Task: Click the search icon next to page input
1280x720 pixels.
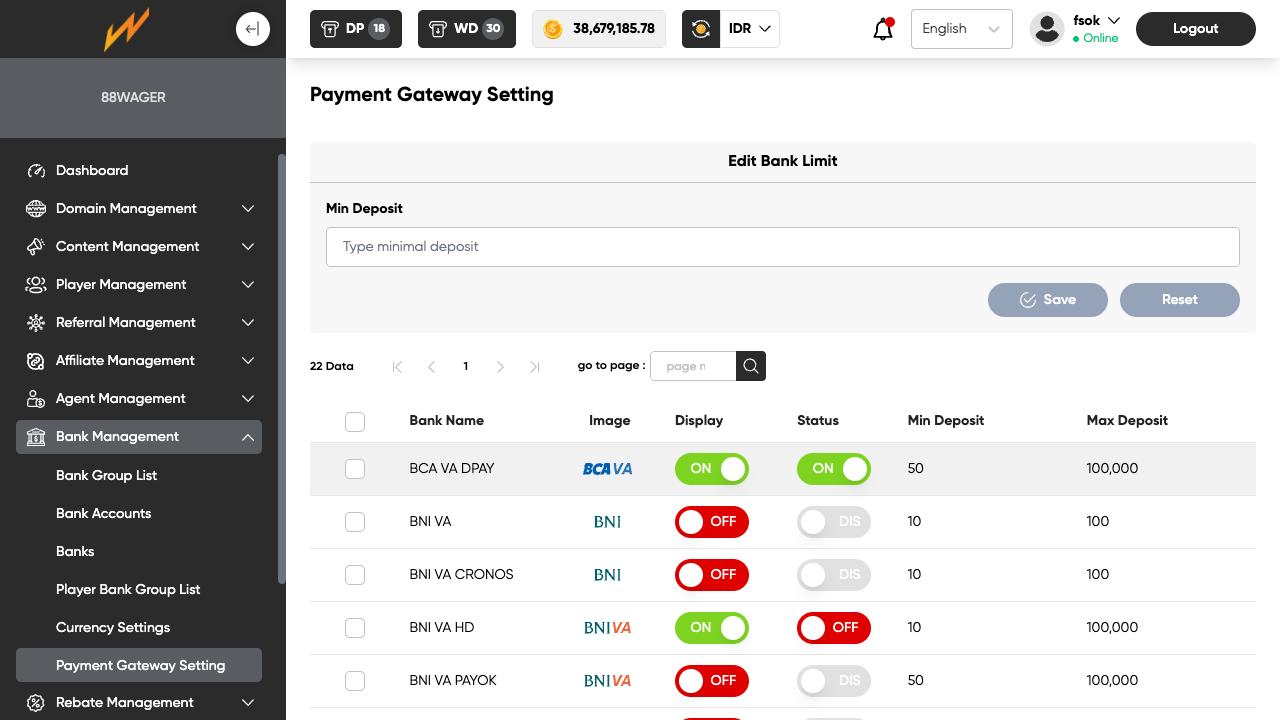Action: [x=751, y=366]
